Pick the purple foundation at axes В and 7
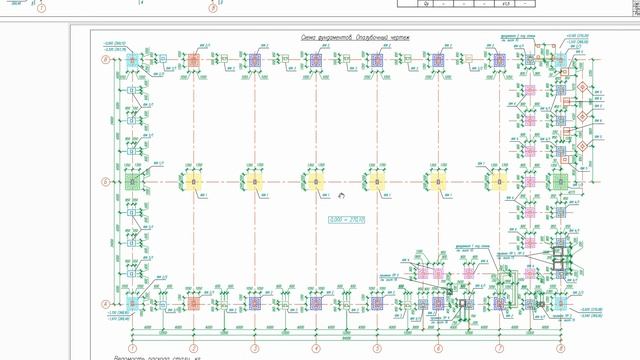Screen dimensions: 640x360 (500, 60)
